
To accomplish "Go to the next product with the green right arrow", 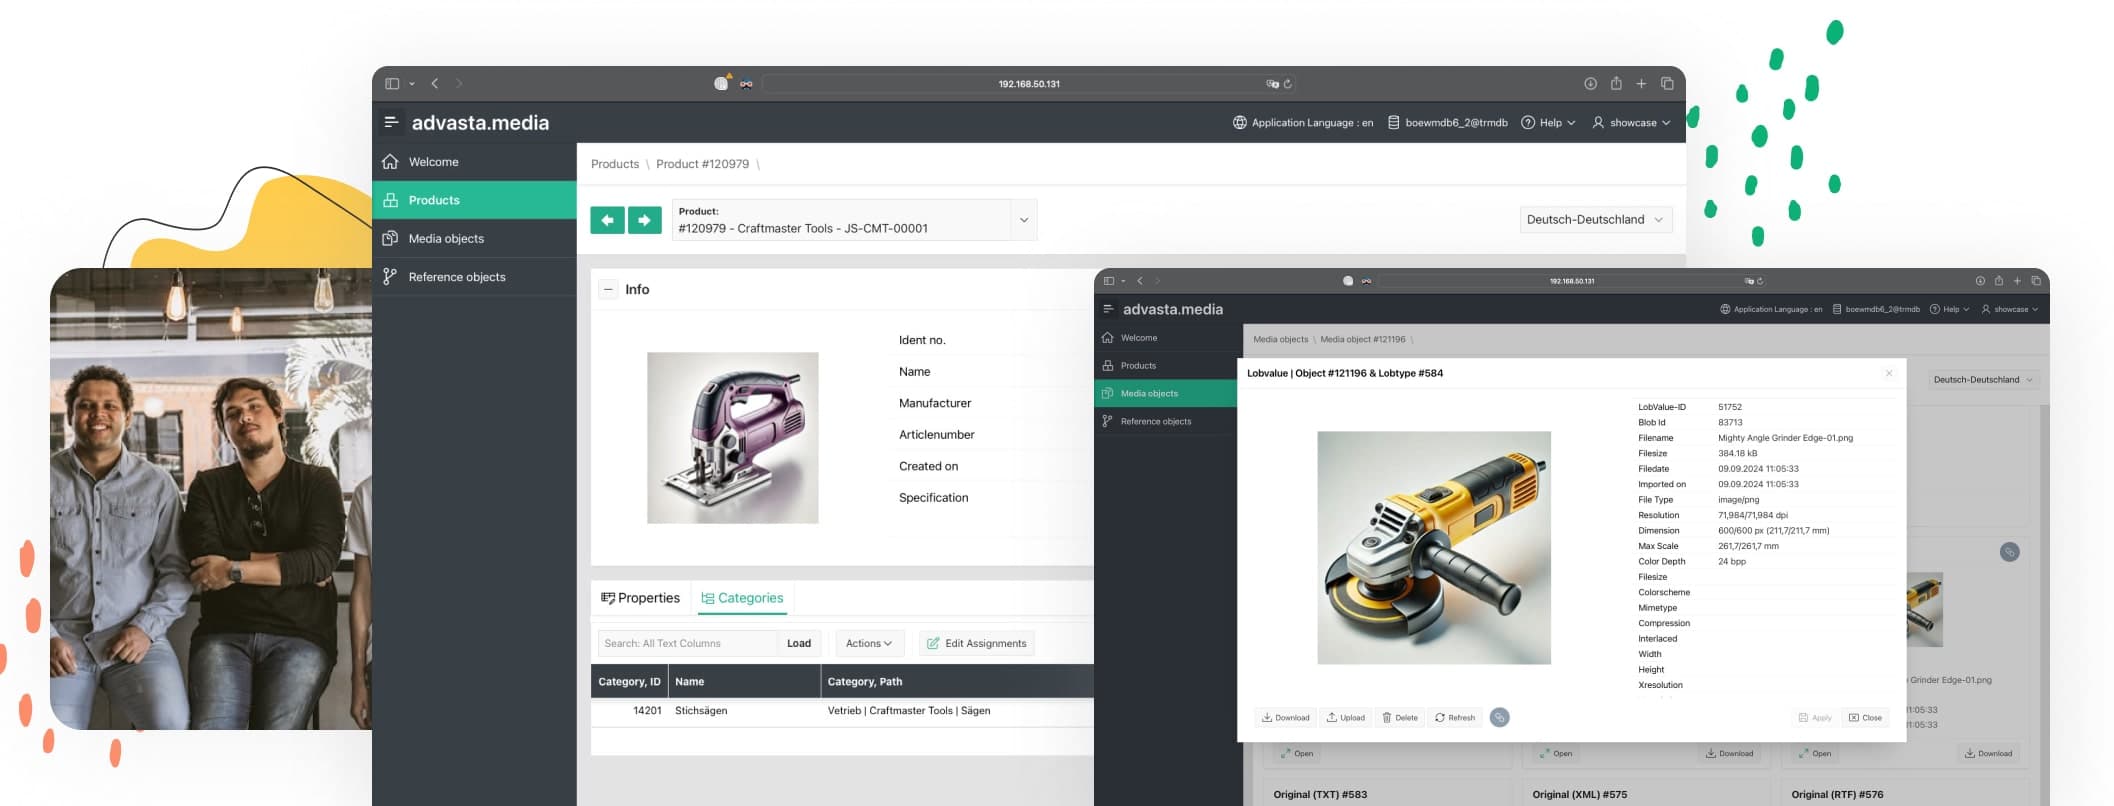I will (x=645, y=220).
